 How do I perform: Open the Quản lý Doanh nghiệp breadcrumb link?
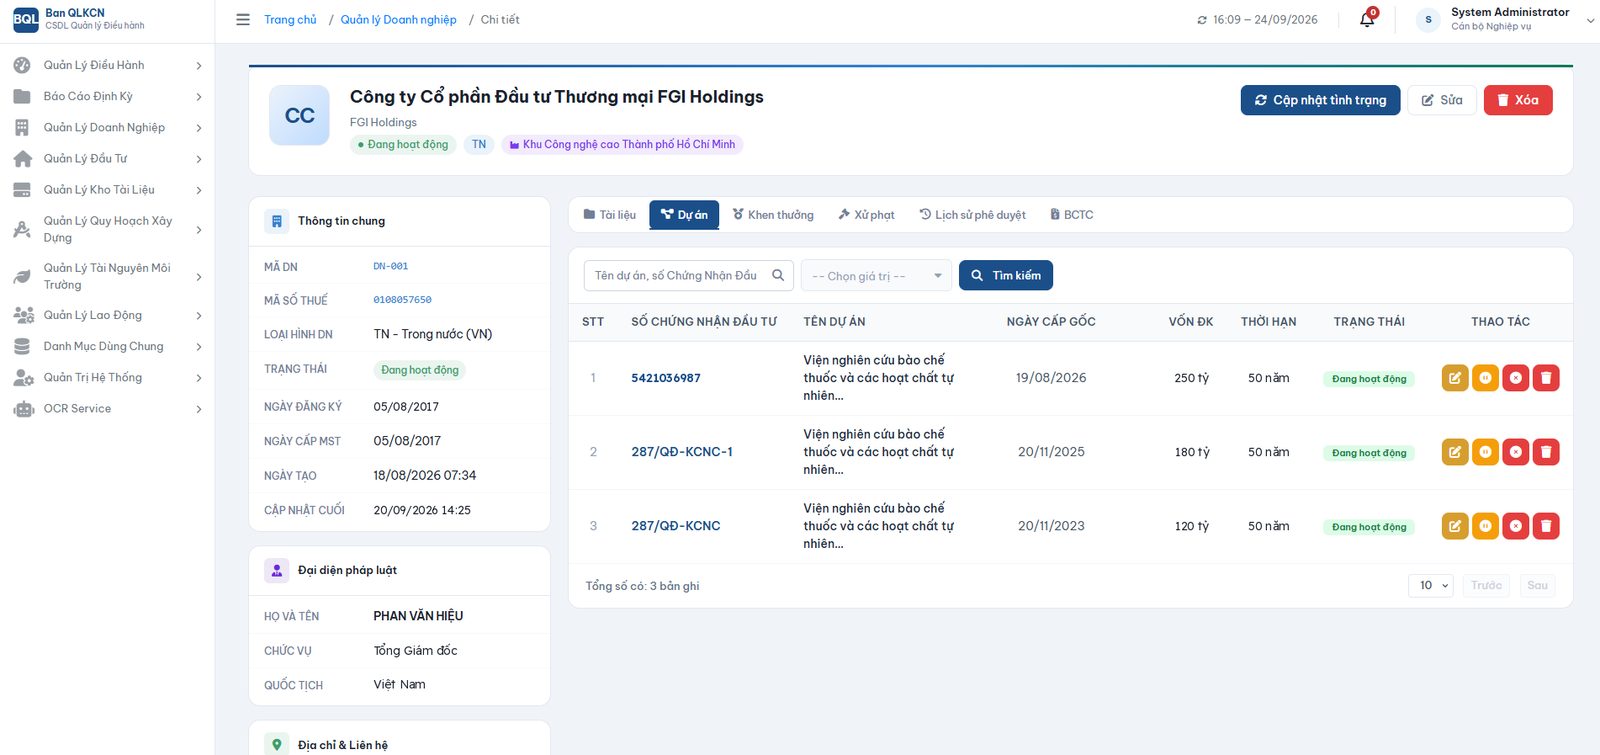point(398,19)
